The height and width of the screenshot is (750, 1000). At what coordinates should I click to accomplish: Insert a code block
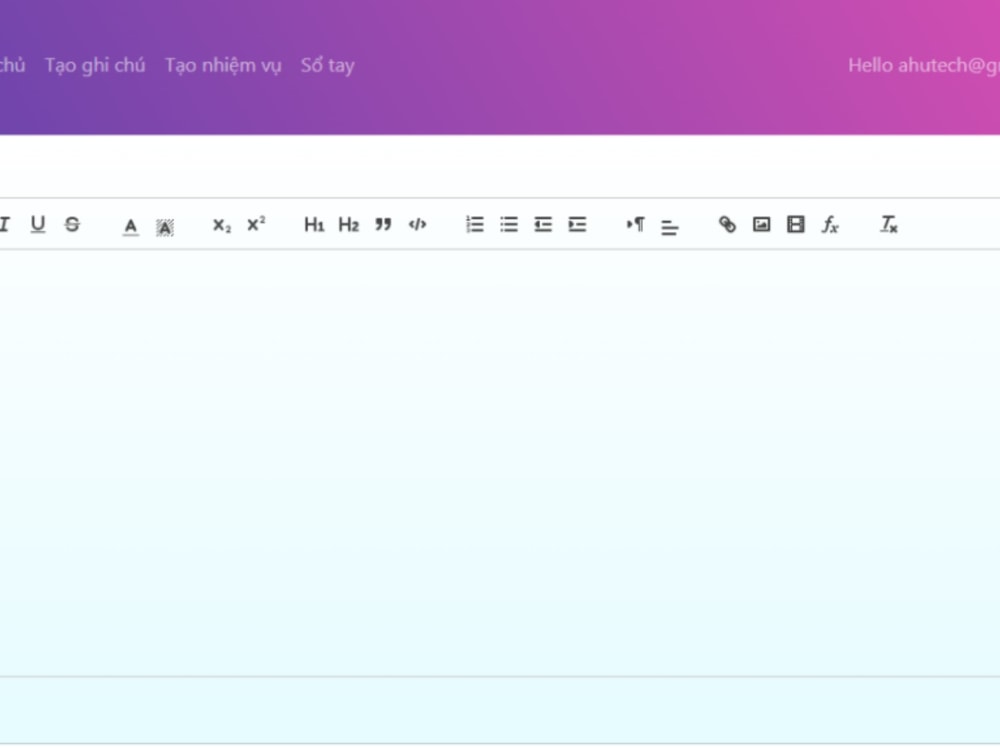(417, 224)
